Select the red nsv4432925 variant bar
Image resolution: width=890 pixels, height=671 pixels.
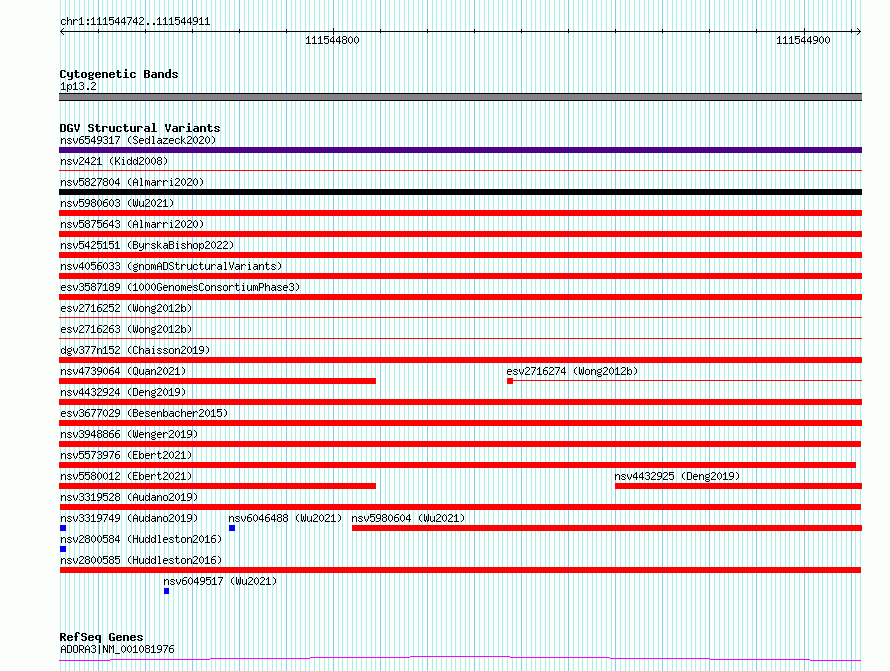(738, 486)
